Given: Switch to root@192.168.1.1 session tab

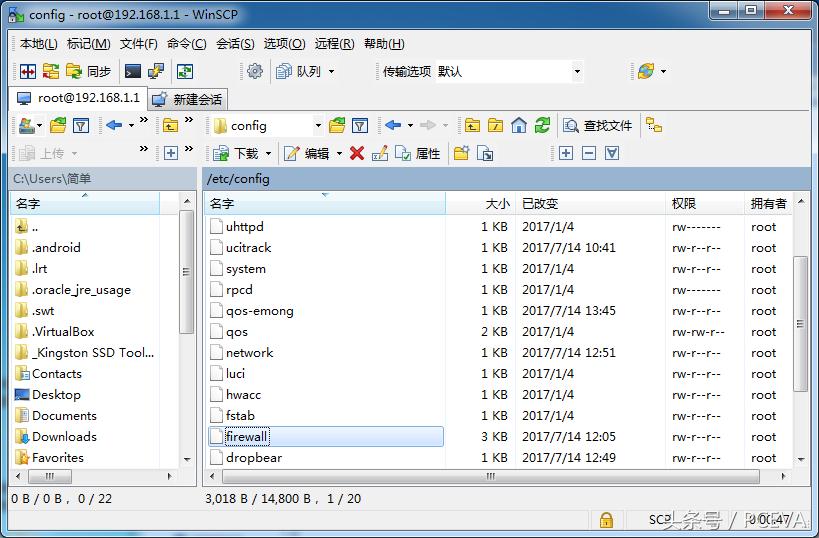Looking at the screenshot, I should [78, 98].
